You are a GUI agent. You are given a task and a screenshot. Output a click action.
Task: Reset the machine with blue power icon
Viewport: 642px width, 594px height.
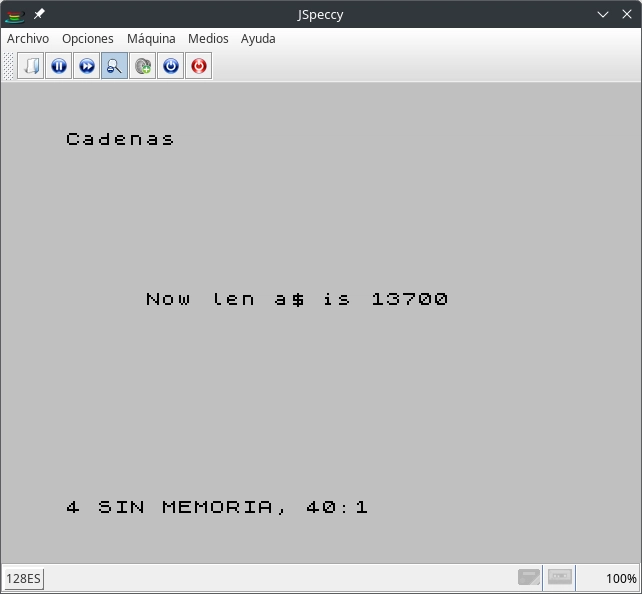(171, 65)
